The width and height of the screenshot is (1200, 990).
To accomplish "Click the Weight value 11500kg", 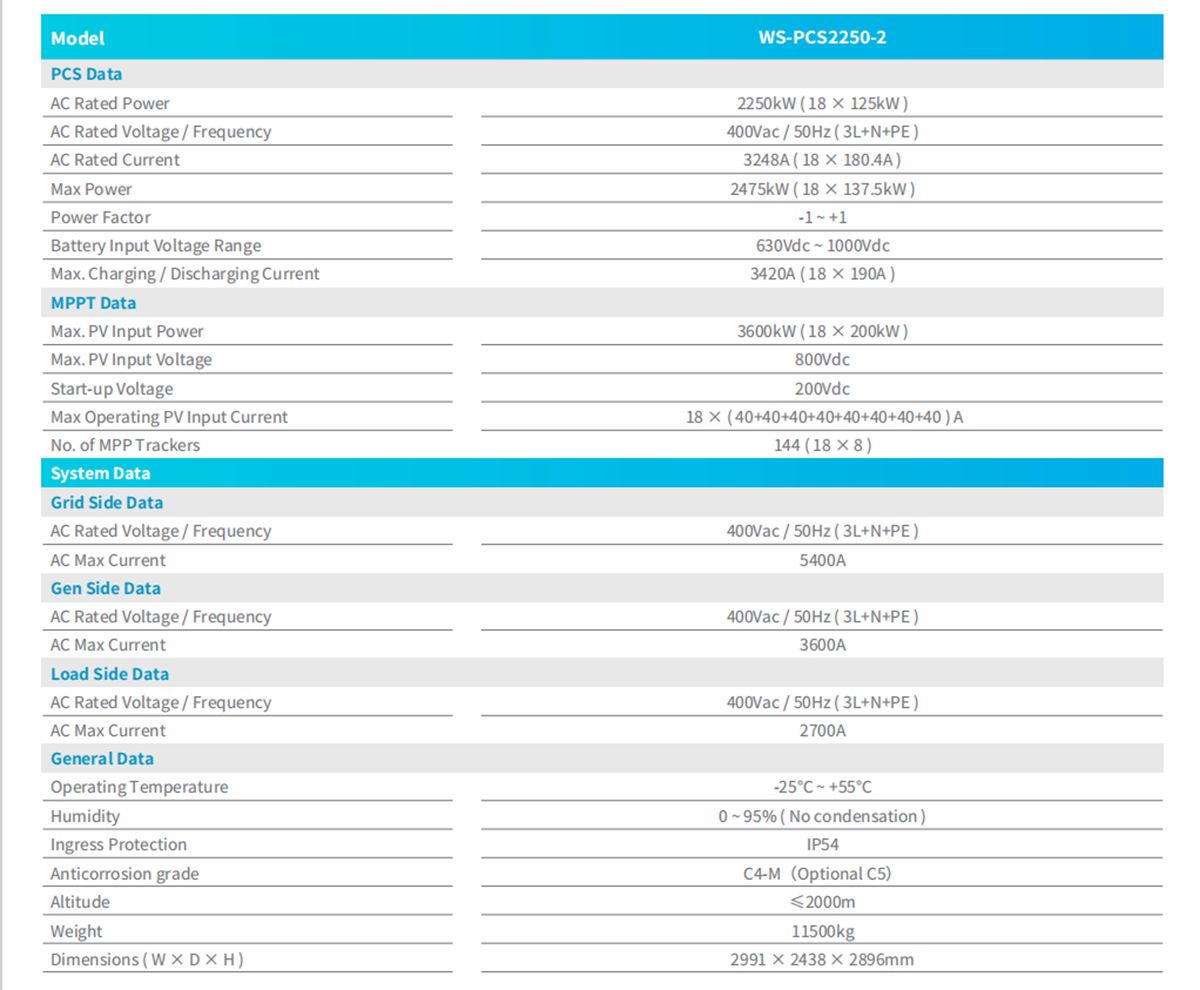I will point(822,931).
